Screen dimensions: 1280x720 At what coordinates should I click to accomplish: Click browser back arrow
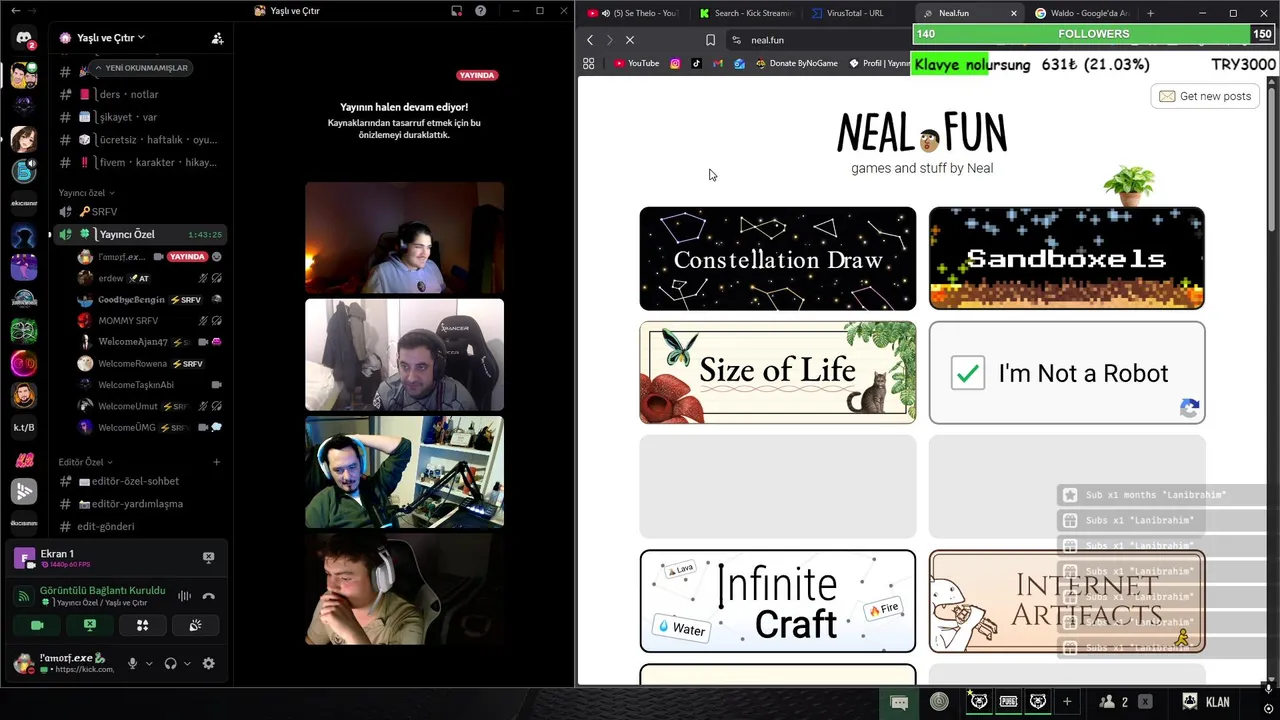coord(590,40)
